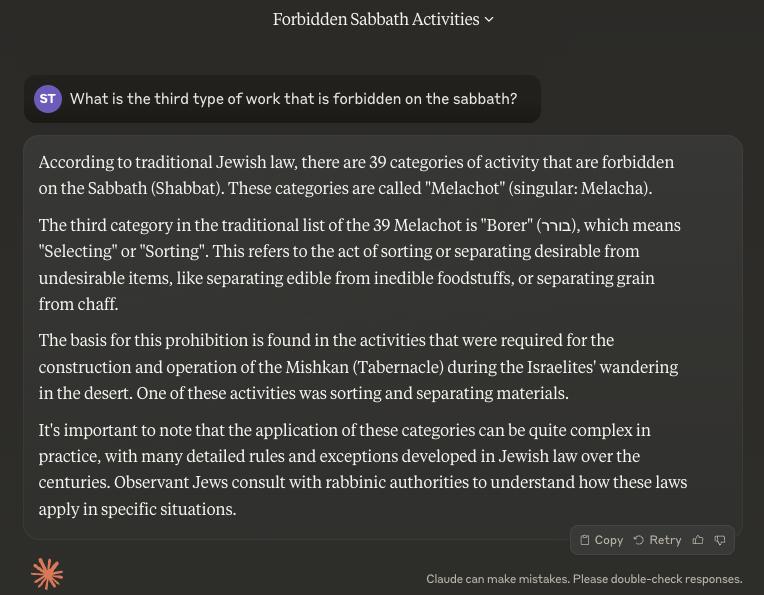Click the thumbs up feedback icon

coord(698,540)
